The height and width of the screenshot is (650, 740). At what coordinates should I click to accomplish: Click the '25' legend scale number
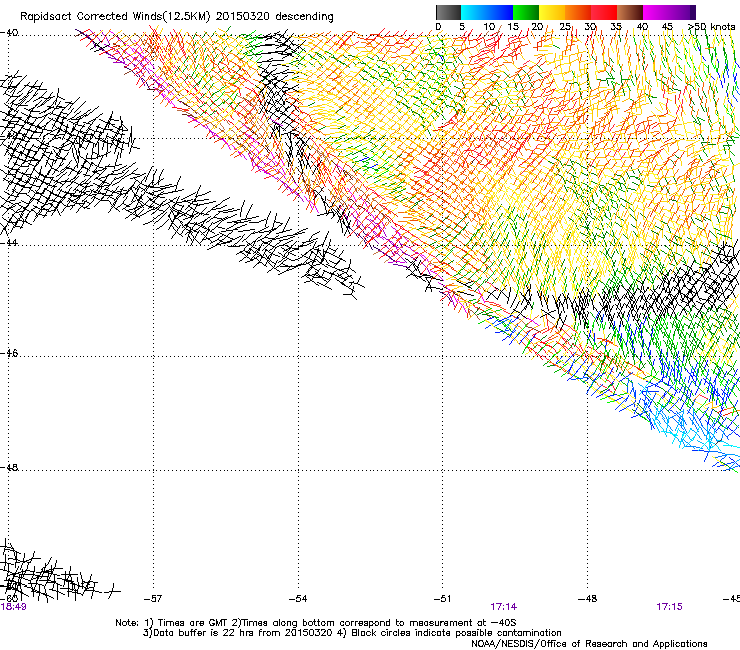coord(565,27)
